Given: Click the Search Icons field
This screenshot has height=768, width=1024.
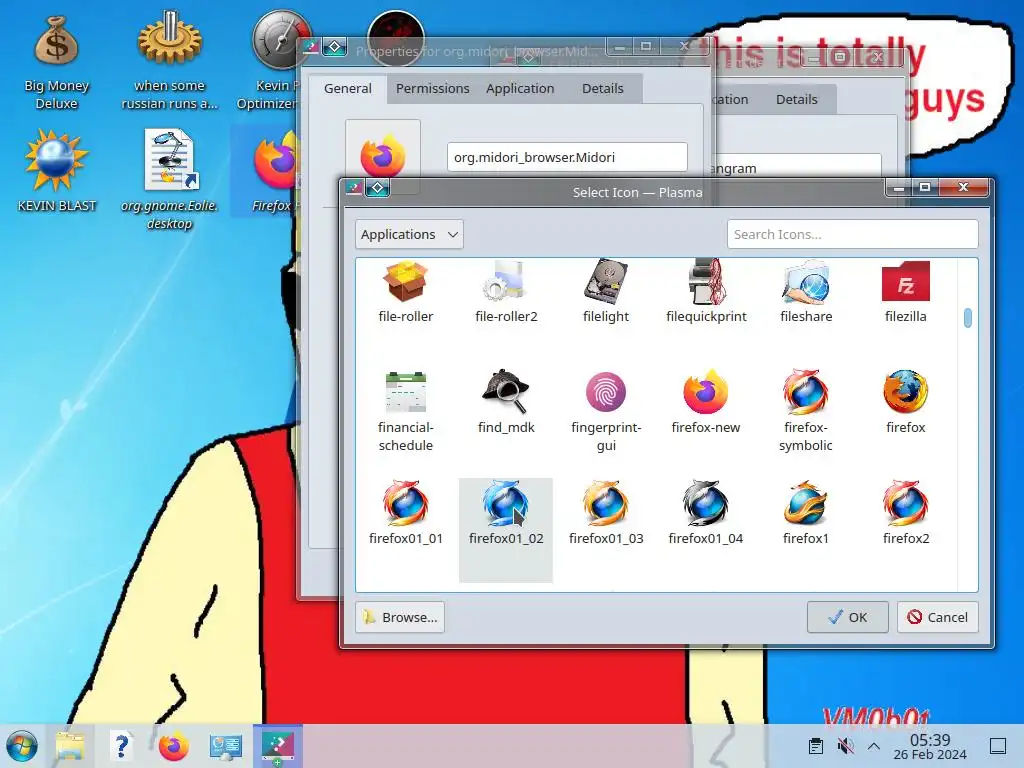Looking at the screenshot, I should point(852,234).
